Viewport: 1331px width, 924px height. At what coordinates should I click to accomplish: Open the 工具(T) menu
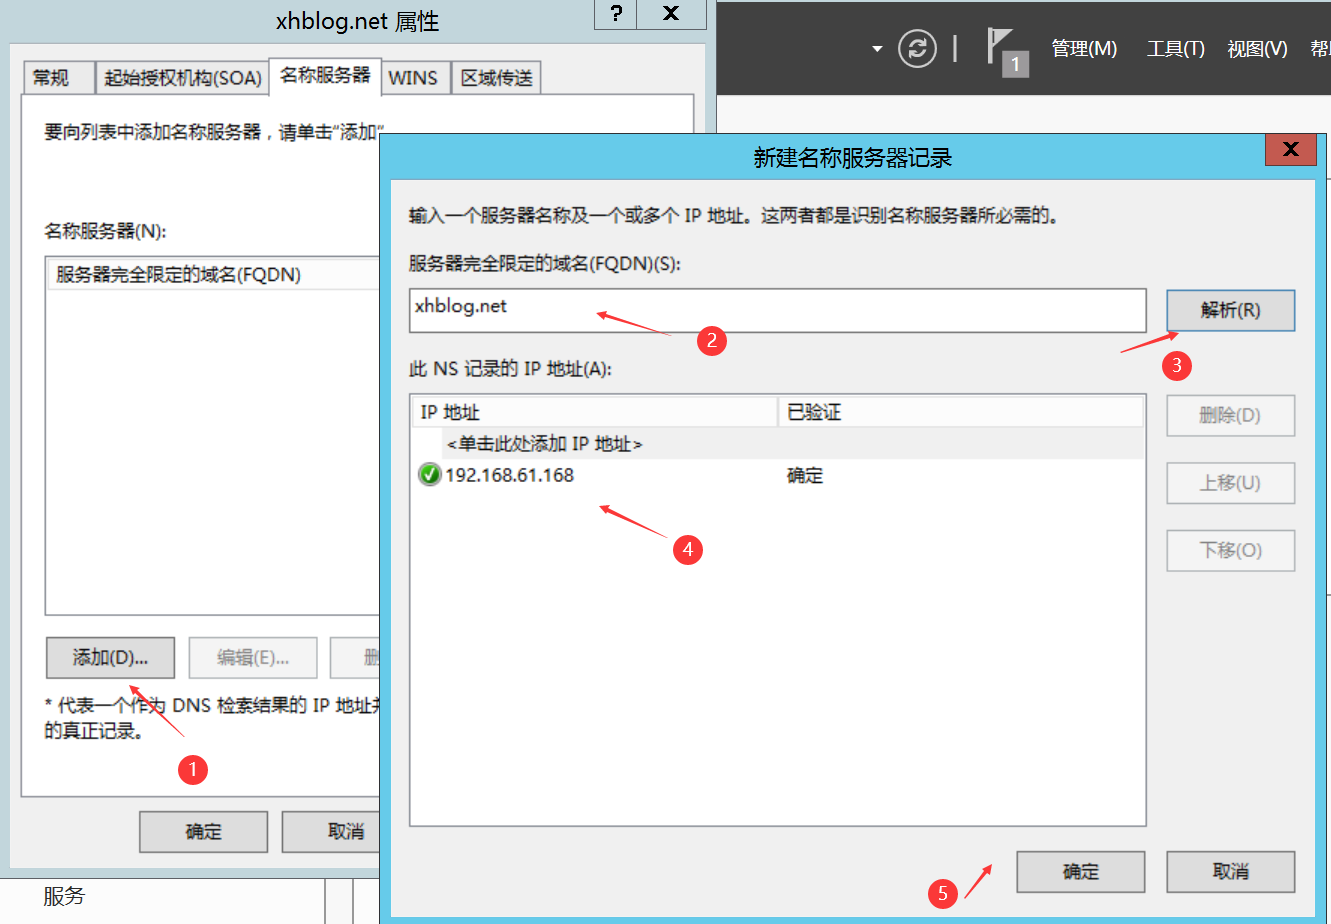[x=1175, y=48]
